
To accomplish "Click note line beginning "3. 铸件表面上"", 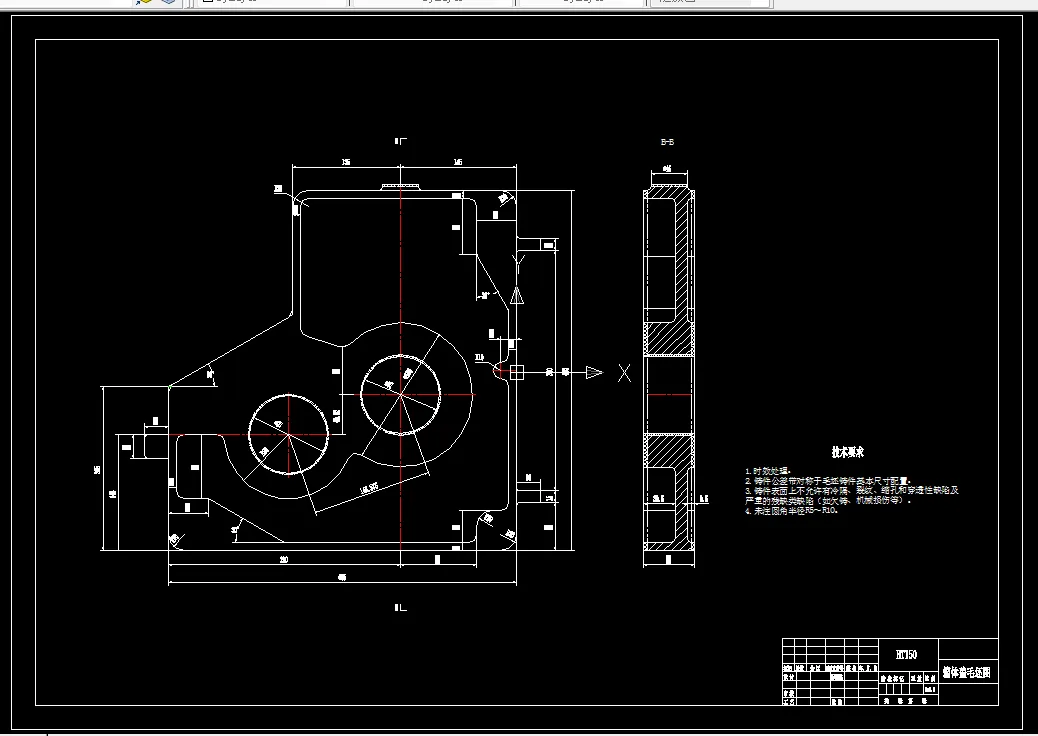I will pyautogui.click(x=852, y=490).
